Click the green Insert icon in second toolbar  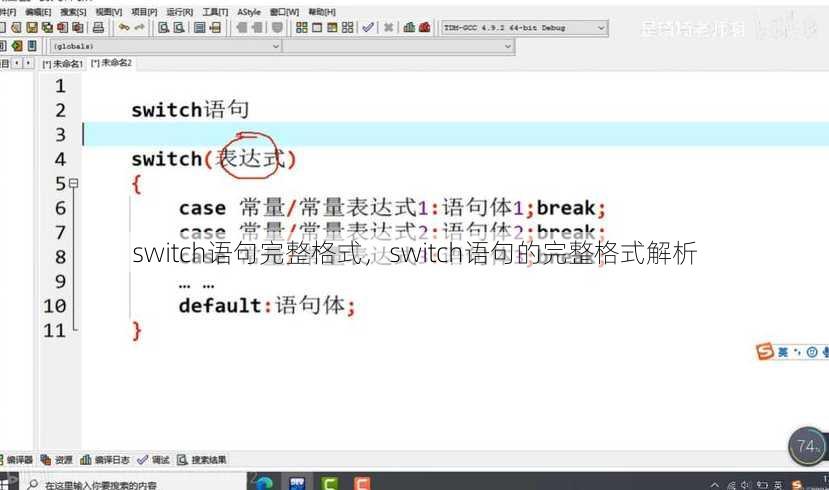[17, 46]
